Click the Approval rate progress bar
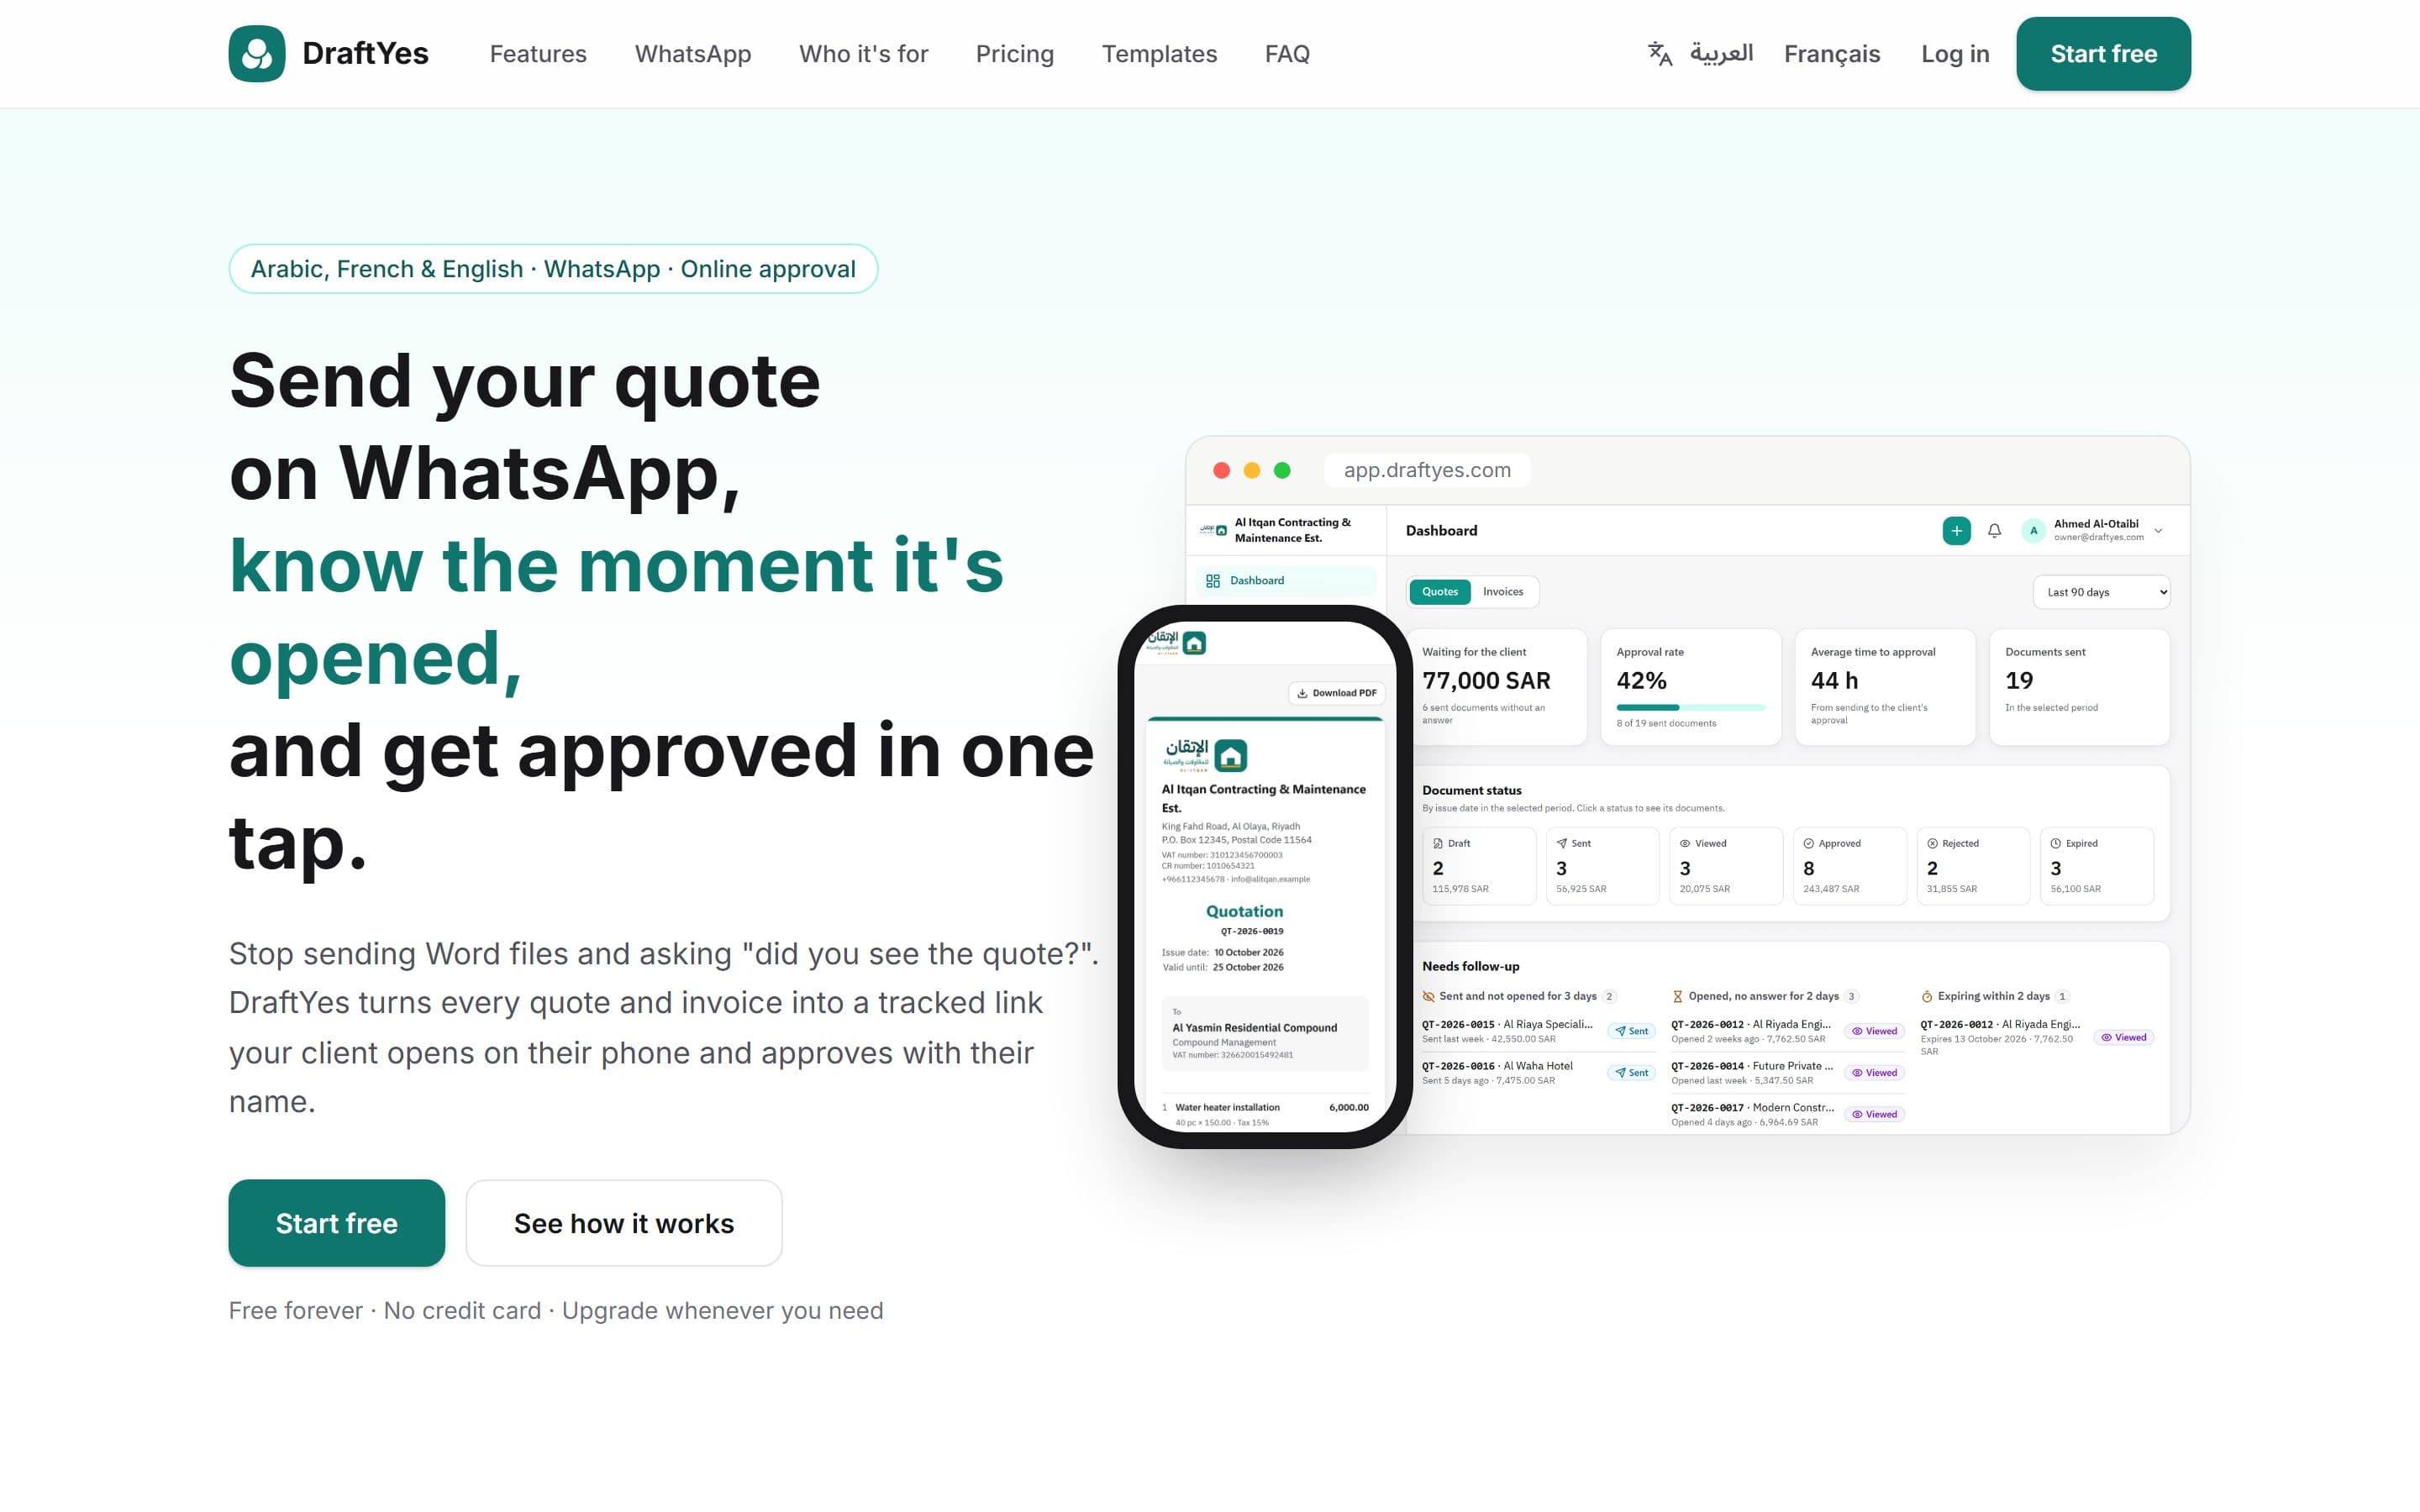Screen dimensions: 2420x1512 click(1690, 707)
